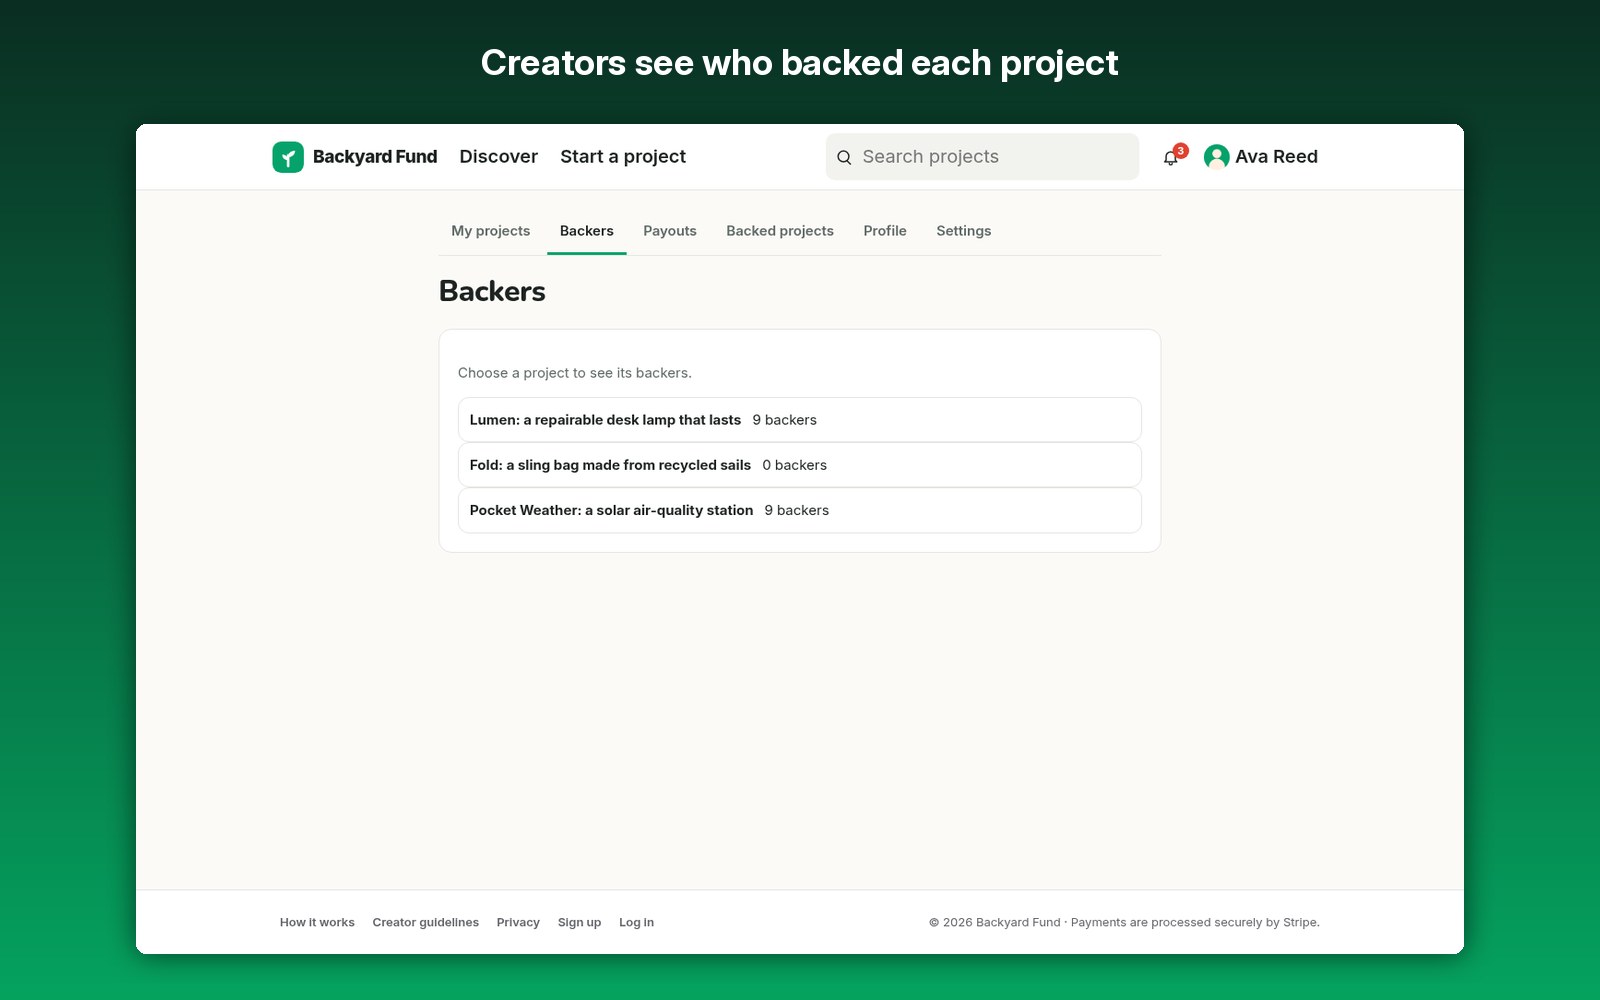Go to Start a project
The width and height of the screenshot is (1600, 1000).
pos(623,157)
